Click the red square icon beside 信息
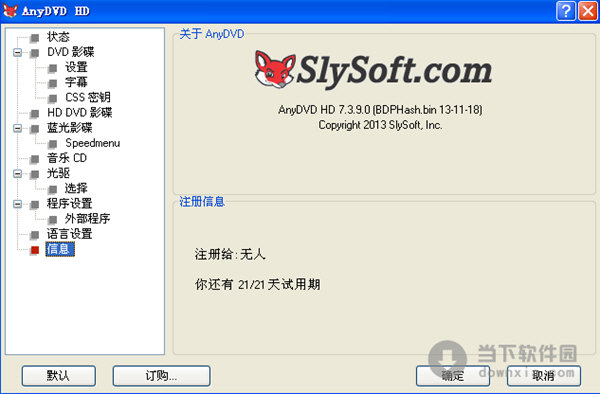This screenshot has width=600, height=394. [35, 250]
